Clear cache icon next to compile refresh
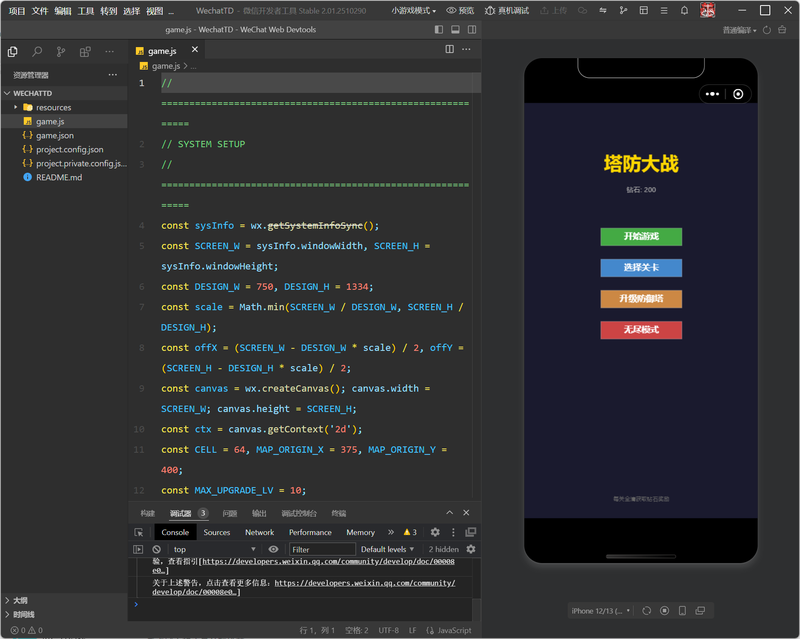 [x=782, y=30]
